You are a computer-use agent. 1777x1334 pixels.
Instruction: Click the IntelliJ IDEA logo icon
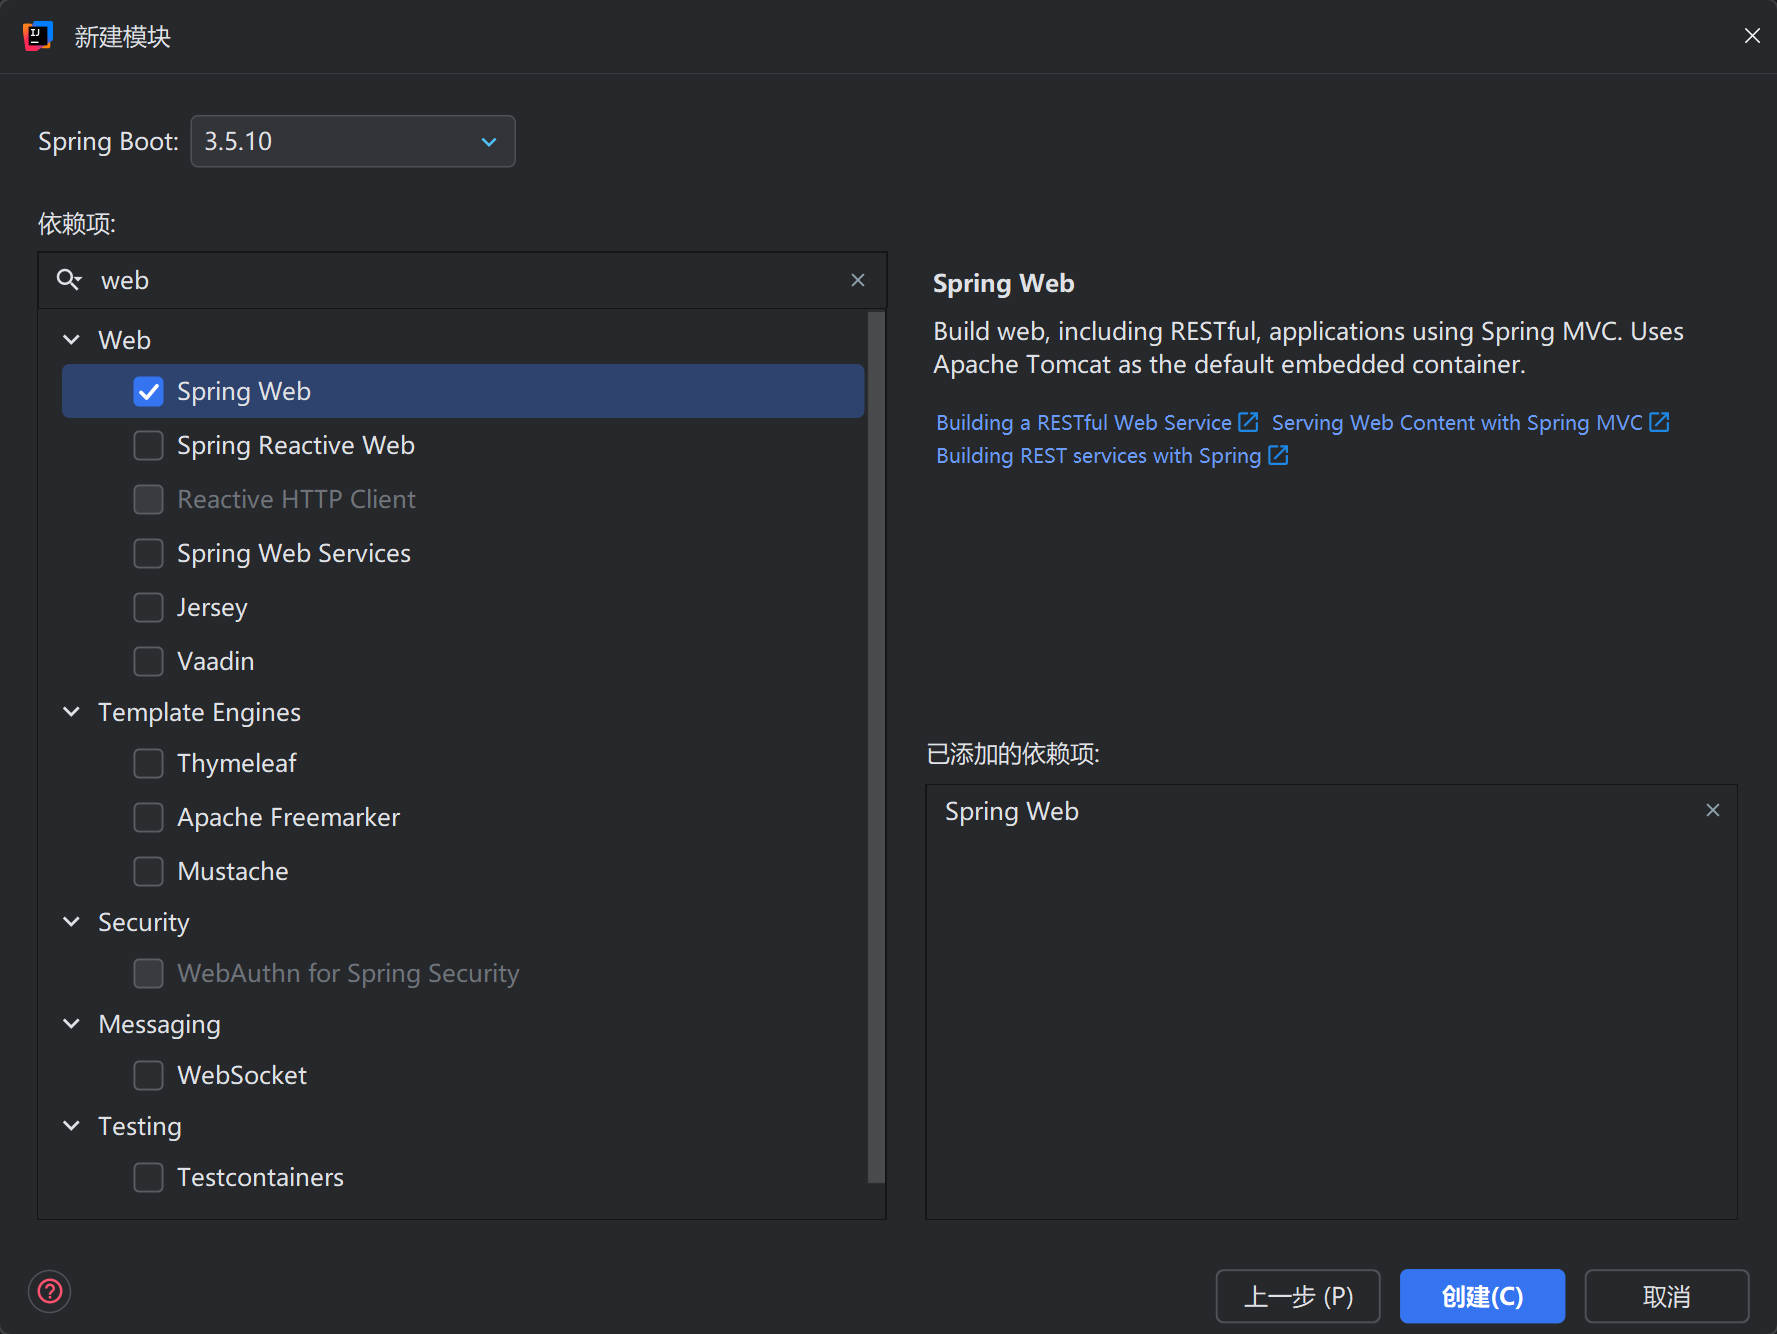point(37,36)
